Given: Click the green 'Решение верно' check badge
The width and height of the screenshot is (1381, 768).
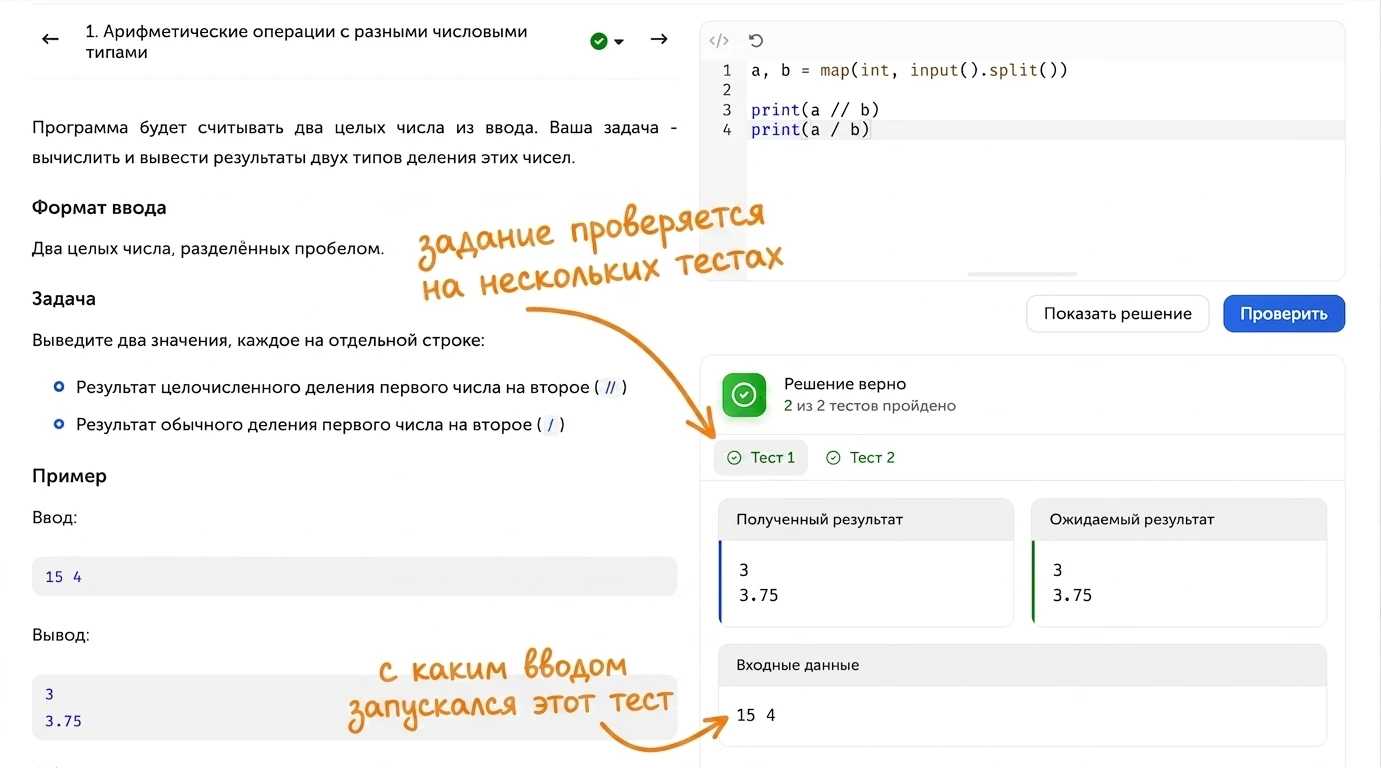Looking at the screenshot, I should click(744, 395).
